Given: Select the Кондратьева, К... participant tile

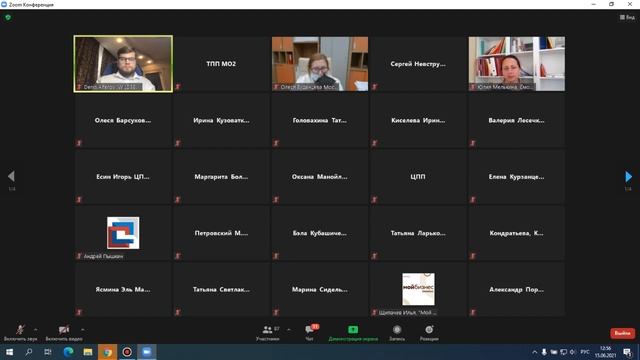Looking at the screenshot, I should click(517, 233).
